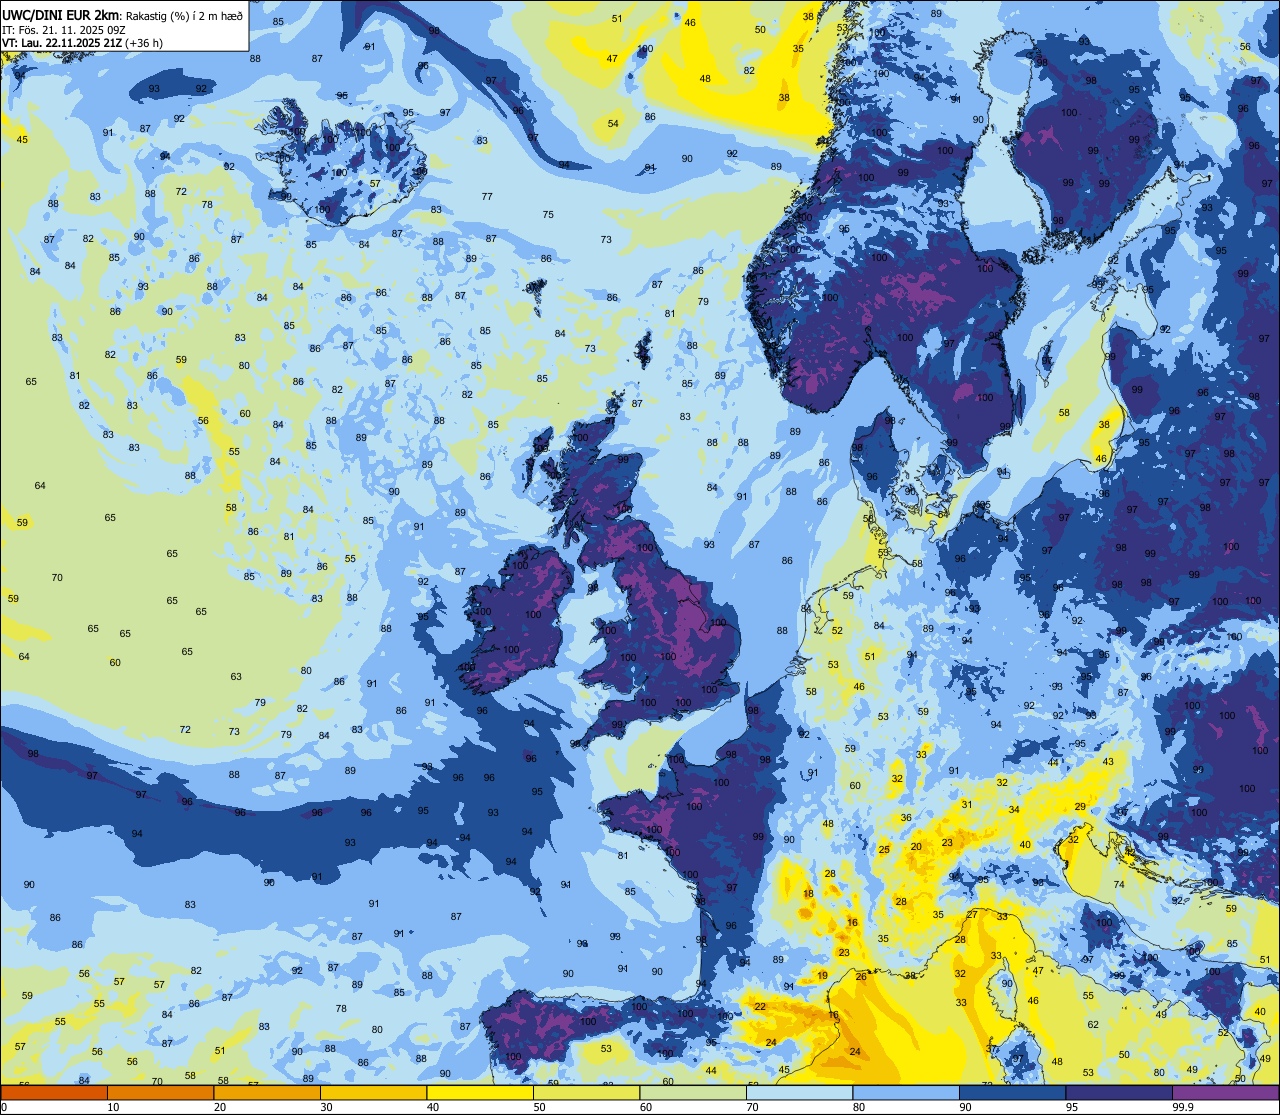Click the 20–30 amber legend swatch
The height and width of the screenshot is (1115, 1280).
coord(266,1093)
